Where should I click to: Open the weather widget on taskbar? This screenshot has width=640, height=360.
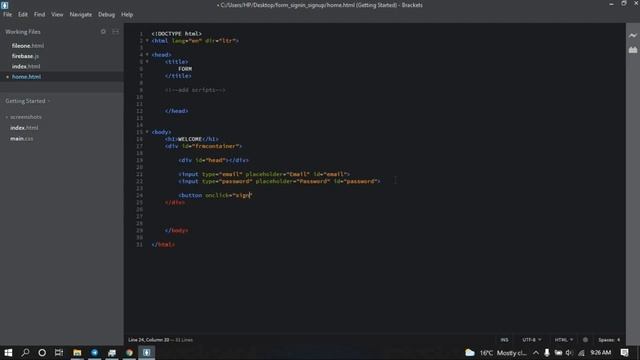[x=496, y=353]
